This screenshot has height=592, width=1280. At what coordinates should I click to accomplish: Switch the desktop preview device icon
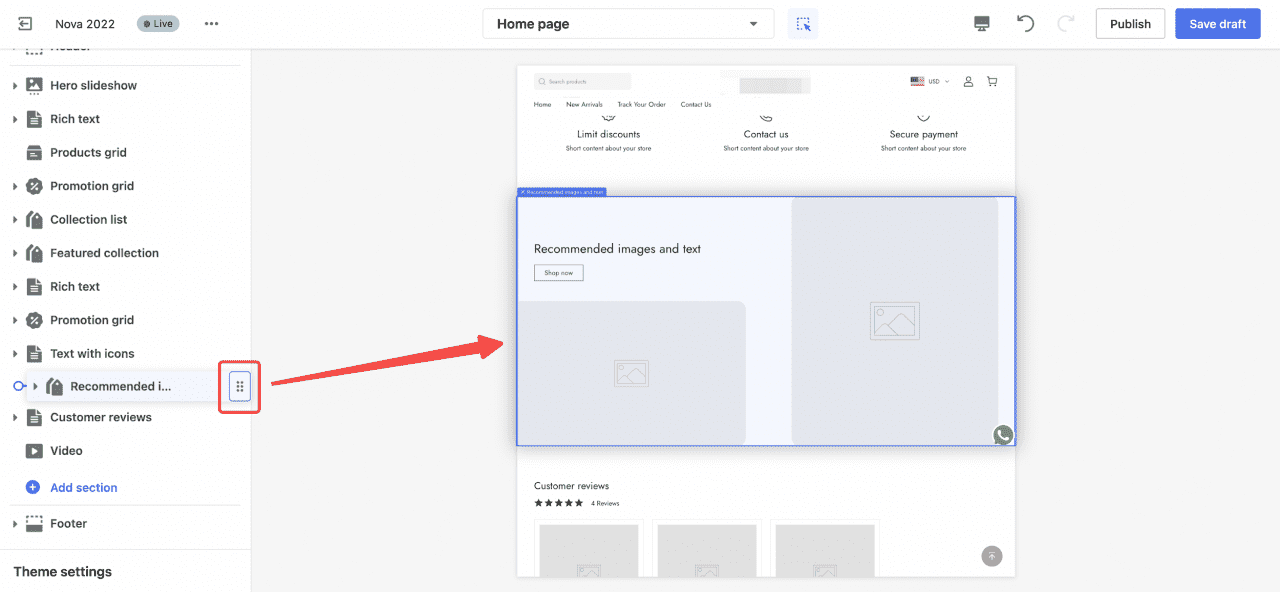click(982, 24)
